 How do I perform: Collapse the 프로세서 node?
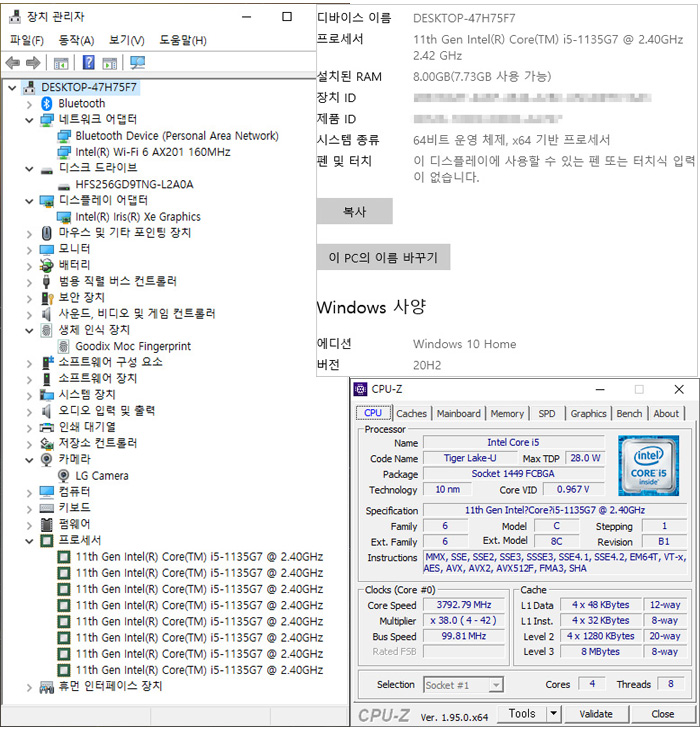[x=29, y=541]
